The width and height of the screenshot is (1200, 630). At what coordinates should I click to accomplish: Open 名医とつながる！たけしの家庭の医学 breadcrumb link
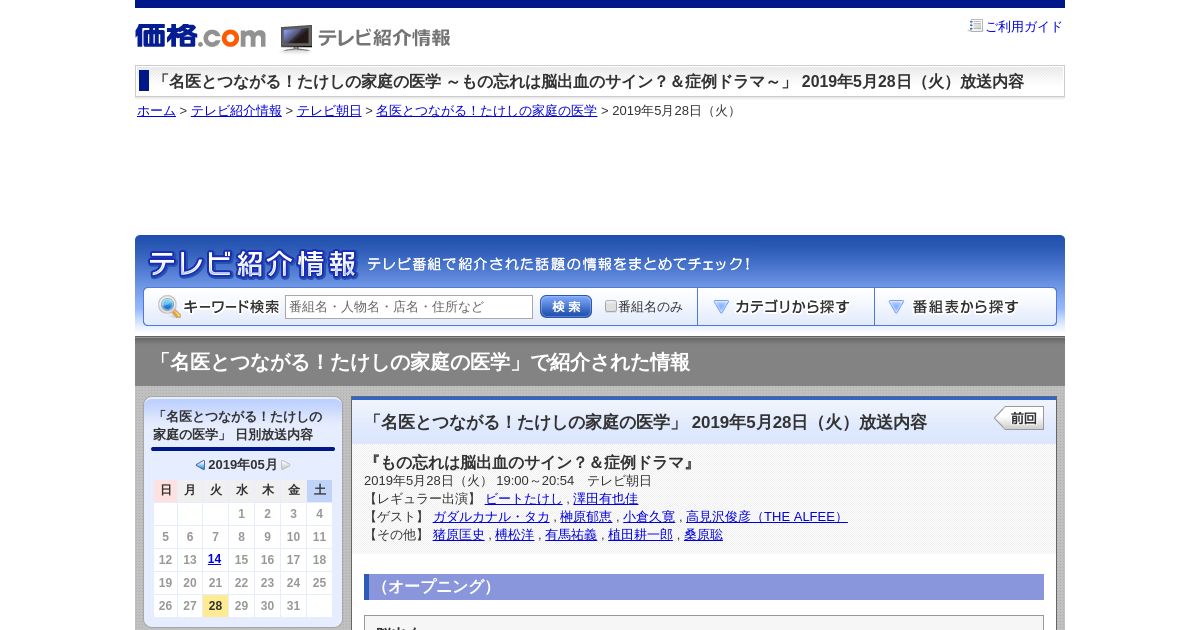click(486, 111)
